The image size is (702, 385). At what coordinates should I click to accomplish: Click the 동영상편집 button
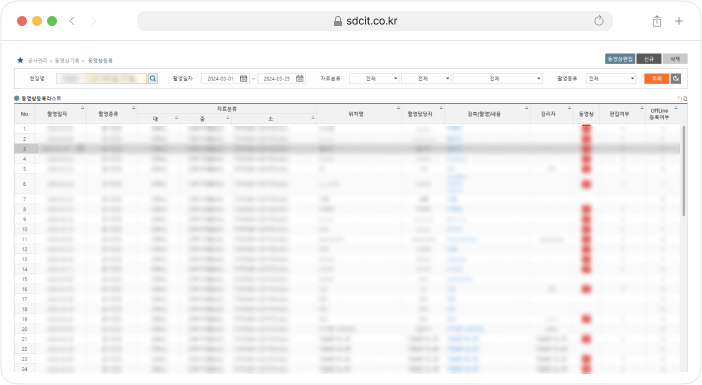pos(620,59)
